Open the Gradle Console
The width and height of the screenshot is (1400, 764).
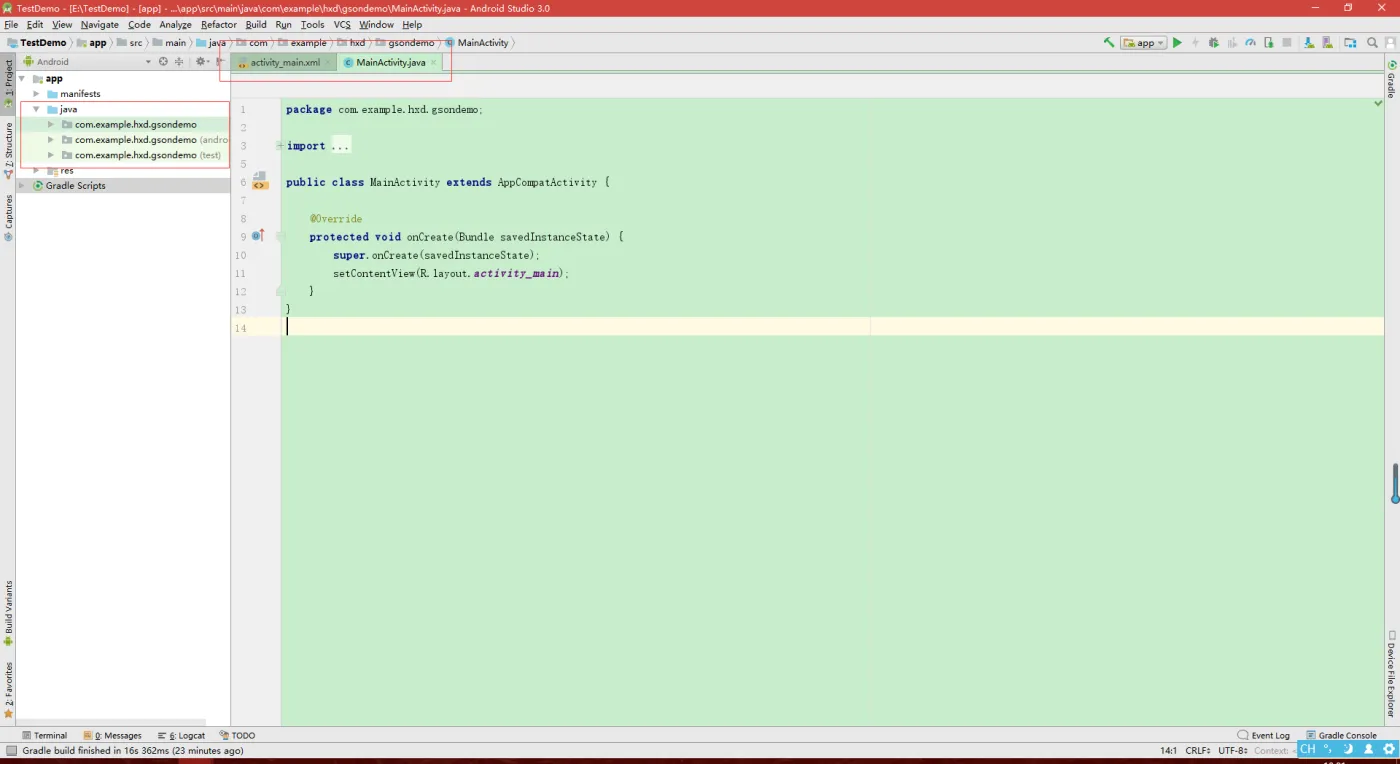[x=1341, y=735]
